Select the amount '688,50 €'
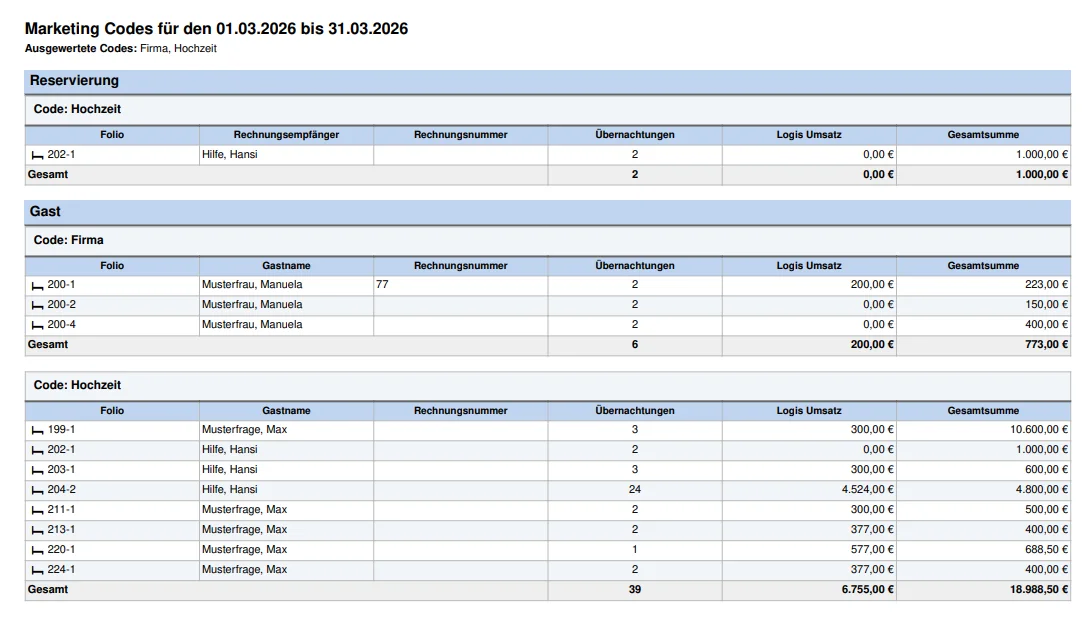The width and height of the screenshot is (1089, 632). (x=1046, y=549)
